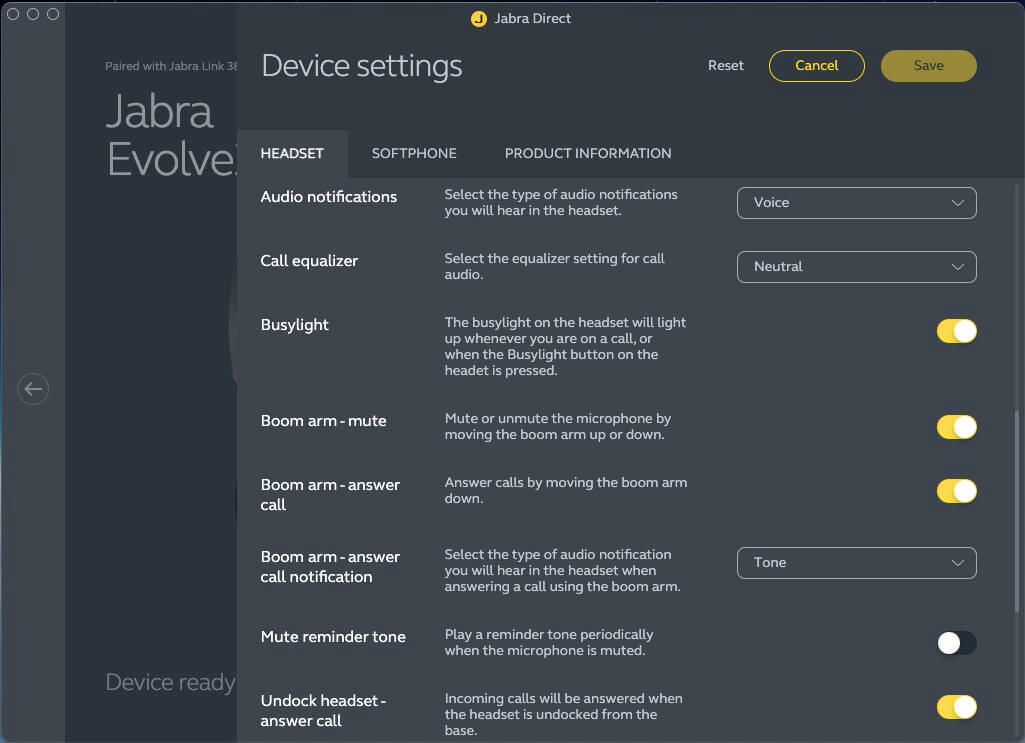Click the back arrow icon

[33, 388]
